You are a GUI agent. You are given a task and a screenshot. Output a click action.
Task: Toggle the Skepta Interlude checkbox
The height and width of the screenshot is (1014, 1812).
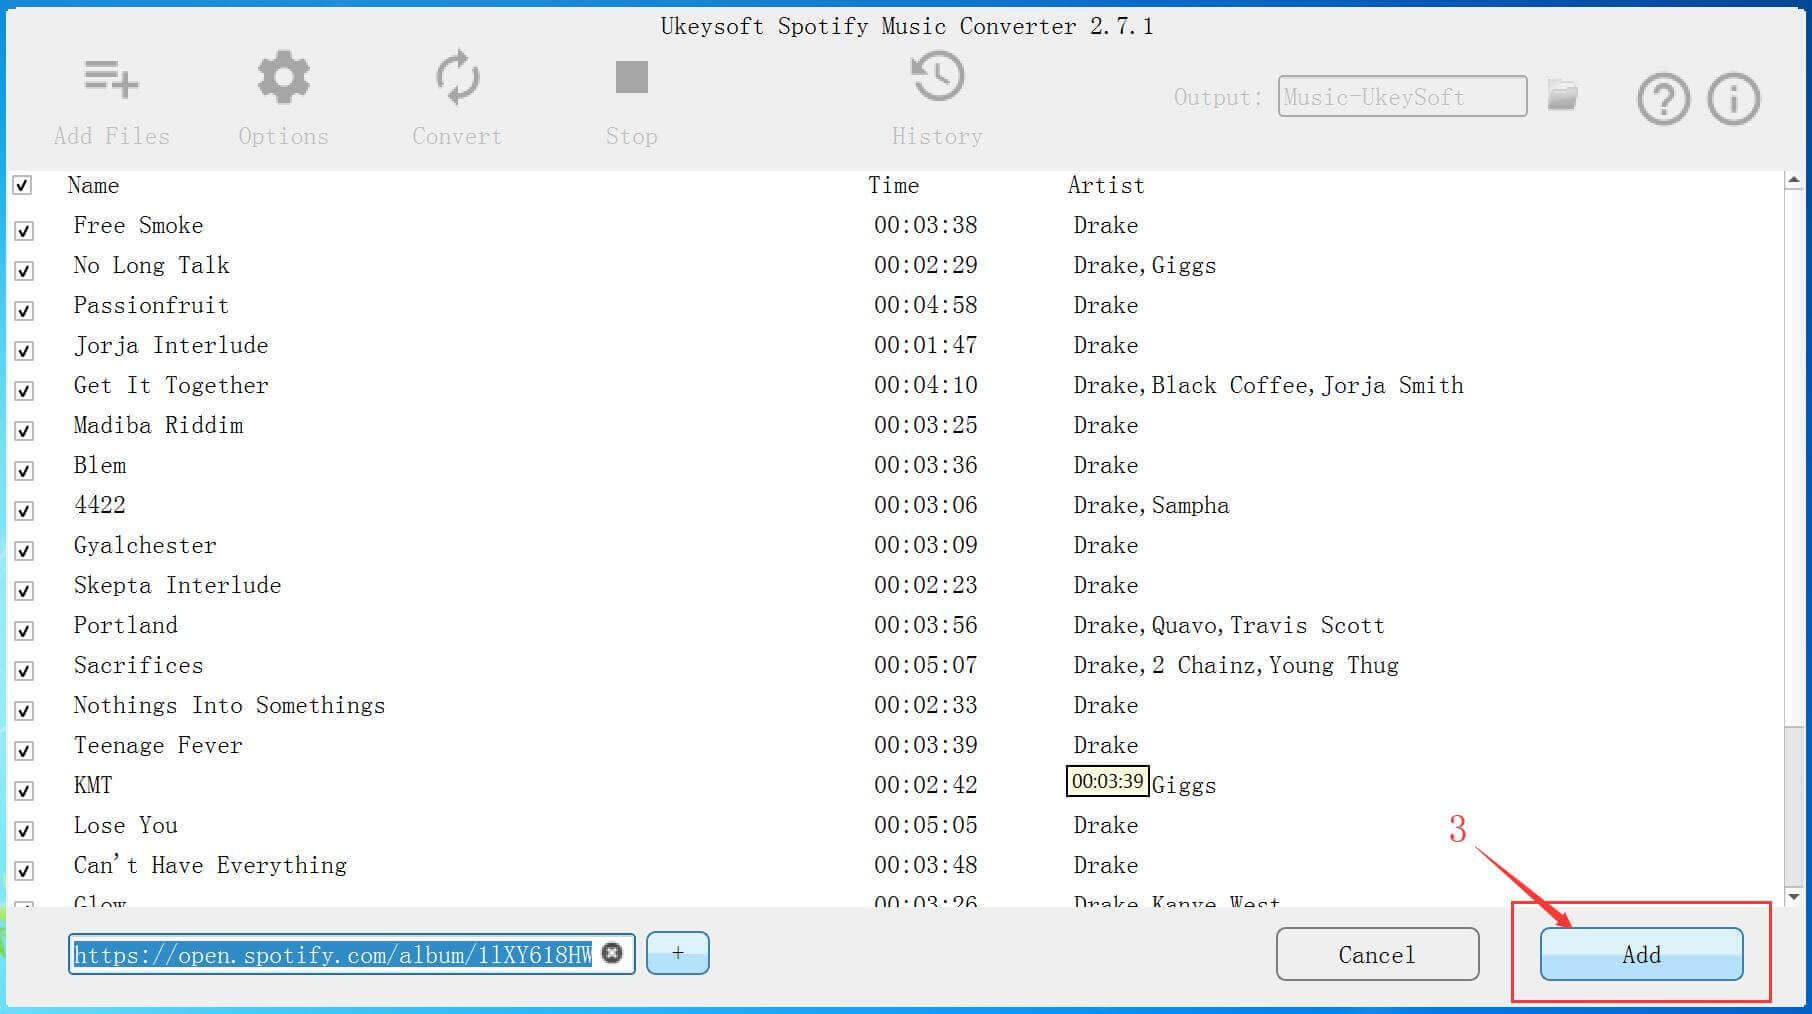[24, 590]
